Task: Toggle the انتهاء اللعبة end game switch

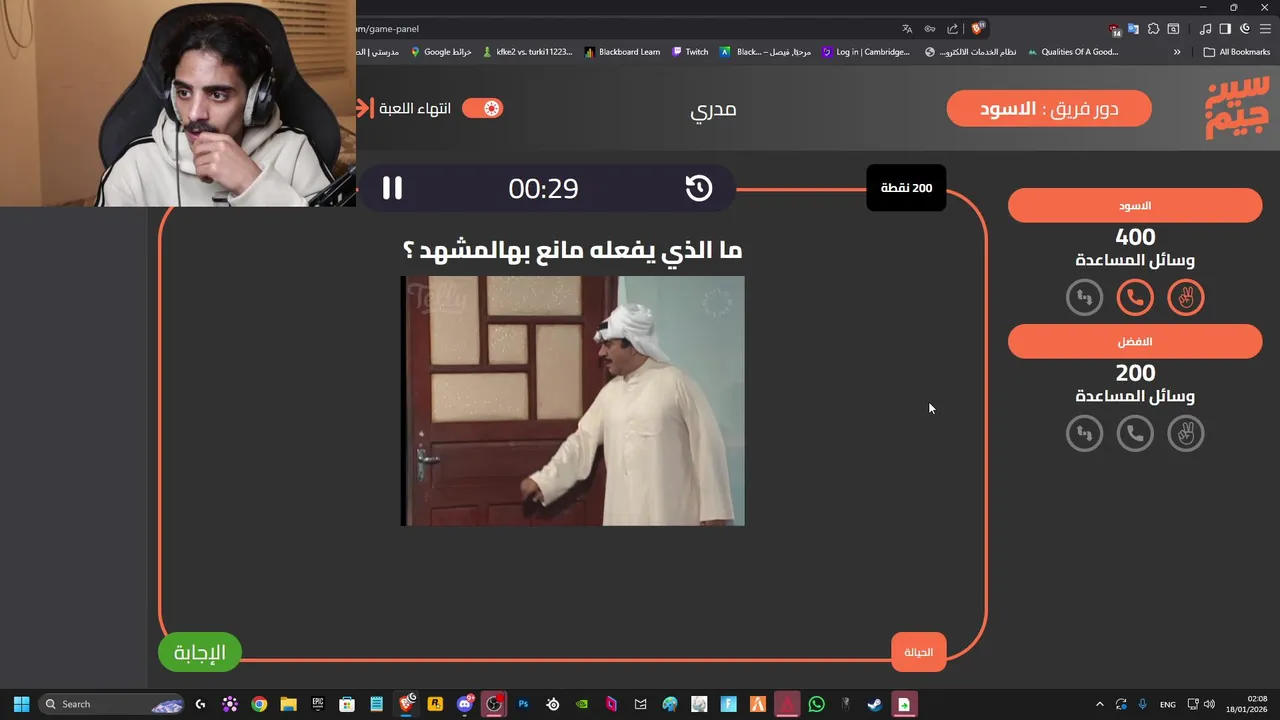Action: pyautogui.click(x=483, y=108)
